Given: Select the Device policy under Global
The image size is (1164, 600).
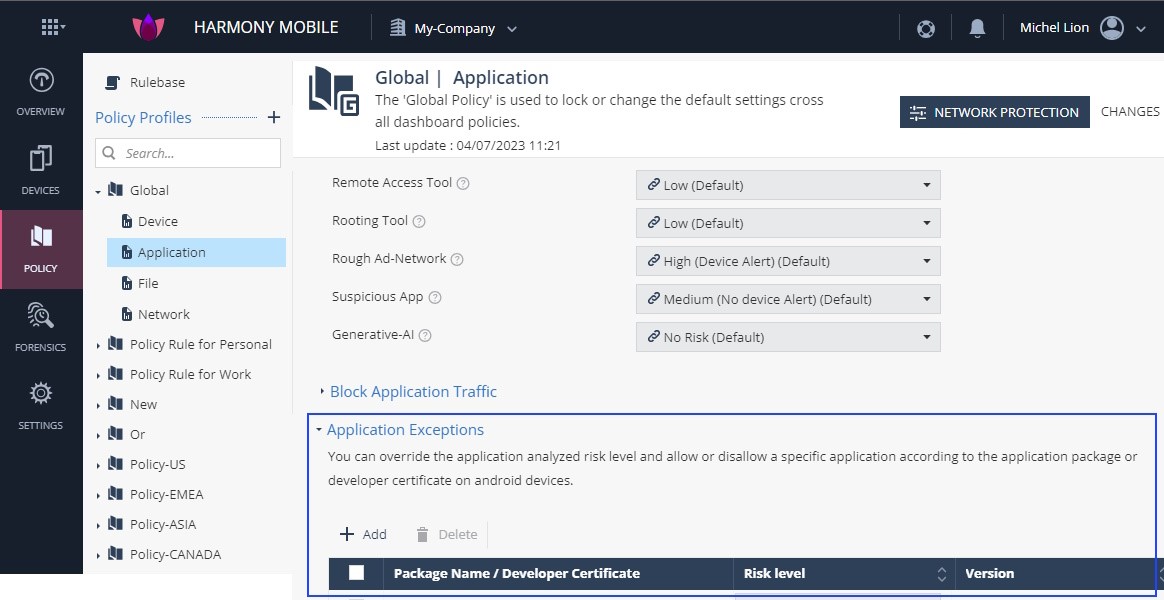Looking at the screenshot, I should coord(157,221).
